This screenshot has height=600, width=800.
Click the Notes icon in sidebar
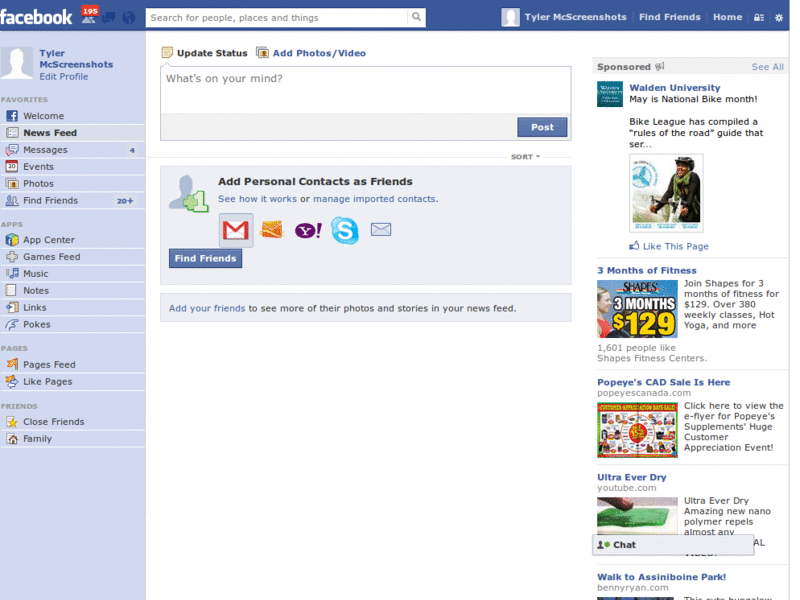(11, 290)
